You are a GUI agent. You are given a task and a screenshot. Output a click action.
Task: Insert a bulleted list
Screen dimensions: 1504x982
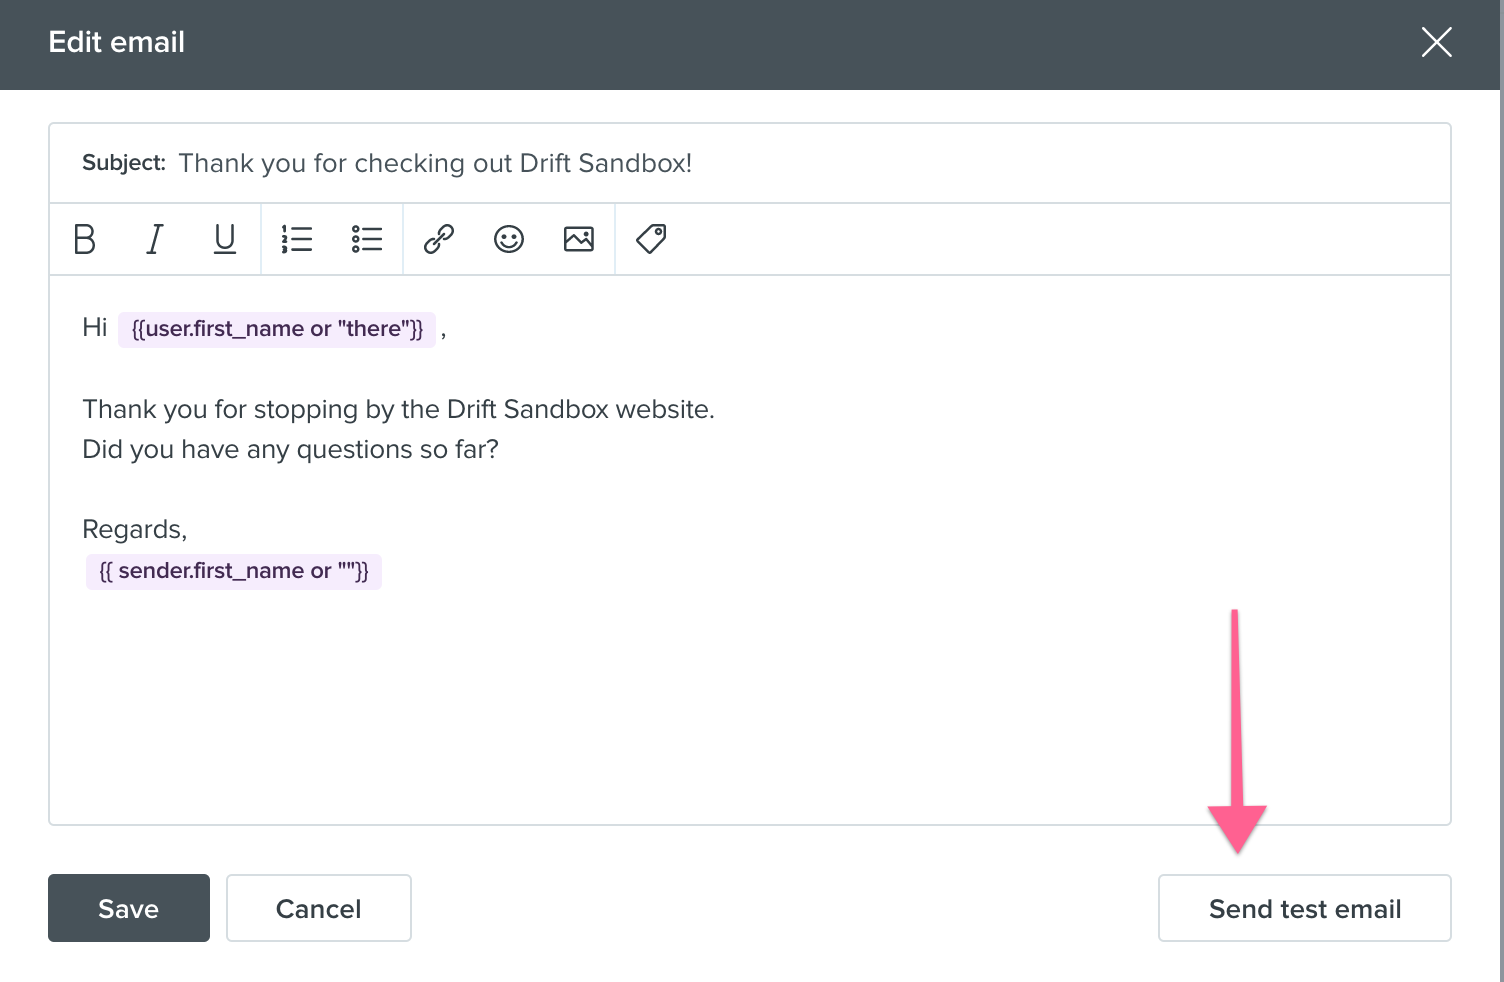coord(367,239)
